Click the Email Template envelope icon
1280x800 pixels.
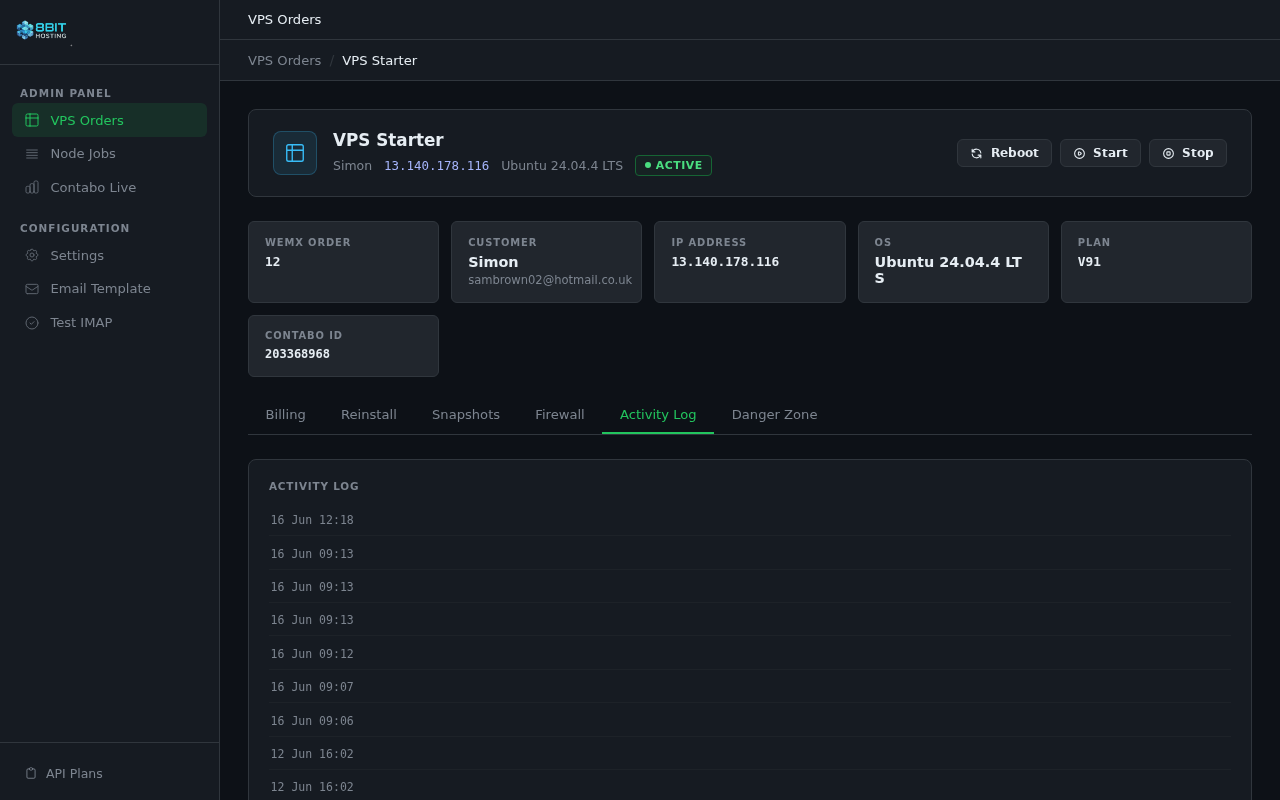coord(32,289)
